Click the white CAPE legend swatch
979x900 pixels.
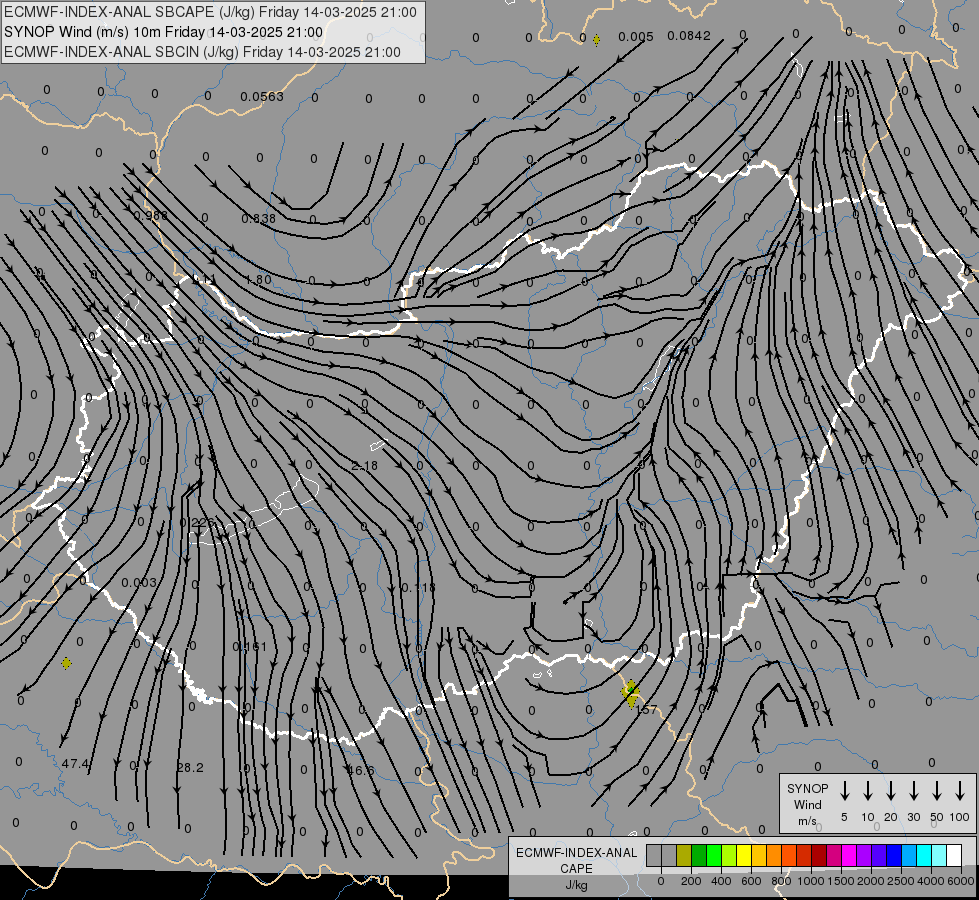click(953, 855)
